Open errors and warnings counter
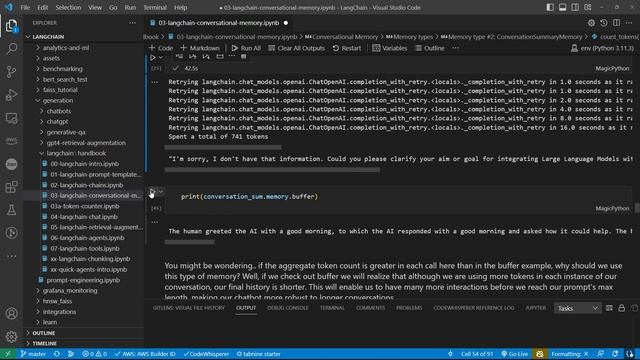This screenshot has height=360, width=640. pyautogui.click(x=94, y=354)
